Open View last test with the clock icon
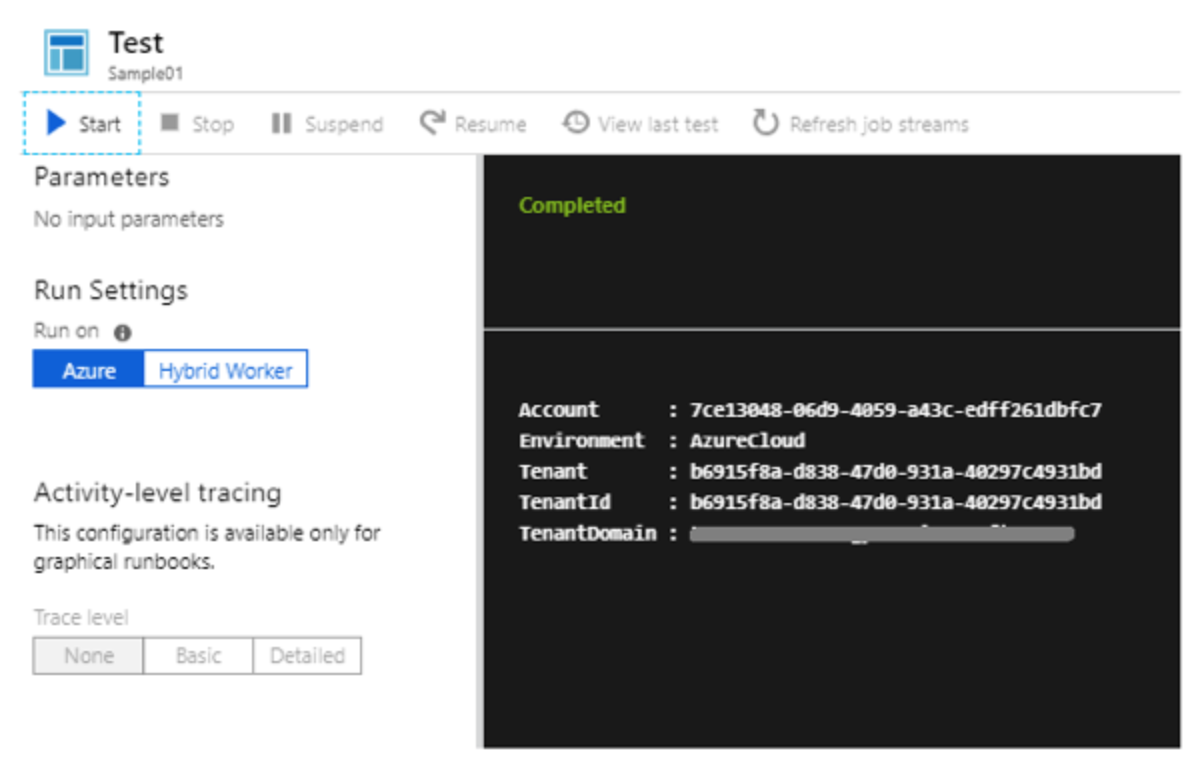Screen dimensions: 1200x762 click(x=575, y=123)
